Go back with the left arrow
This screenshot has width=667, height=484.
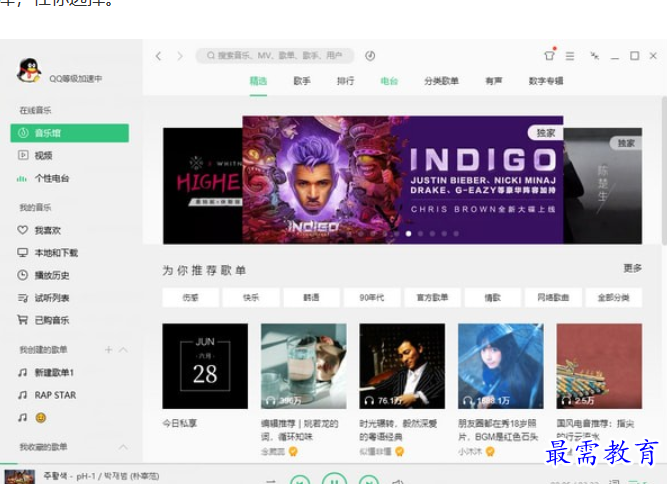click(x=159, y=56)
